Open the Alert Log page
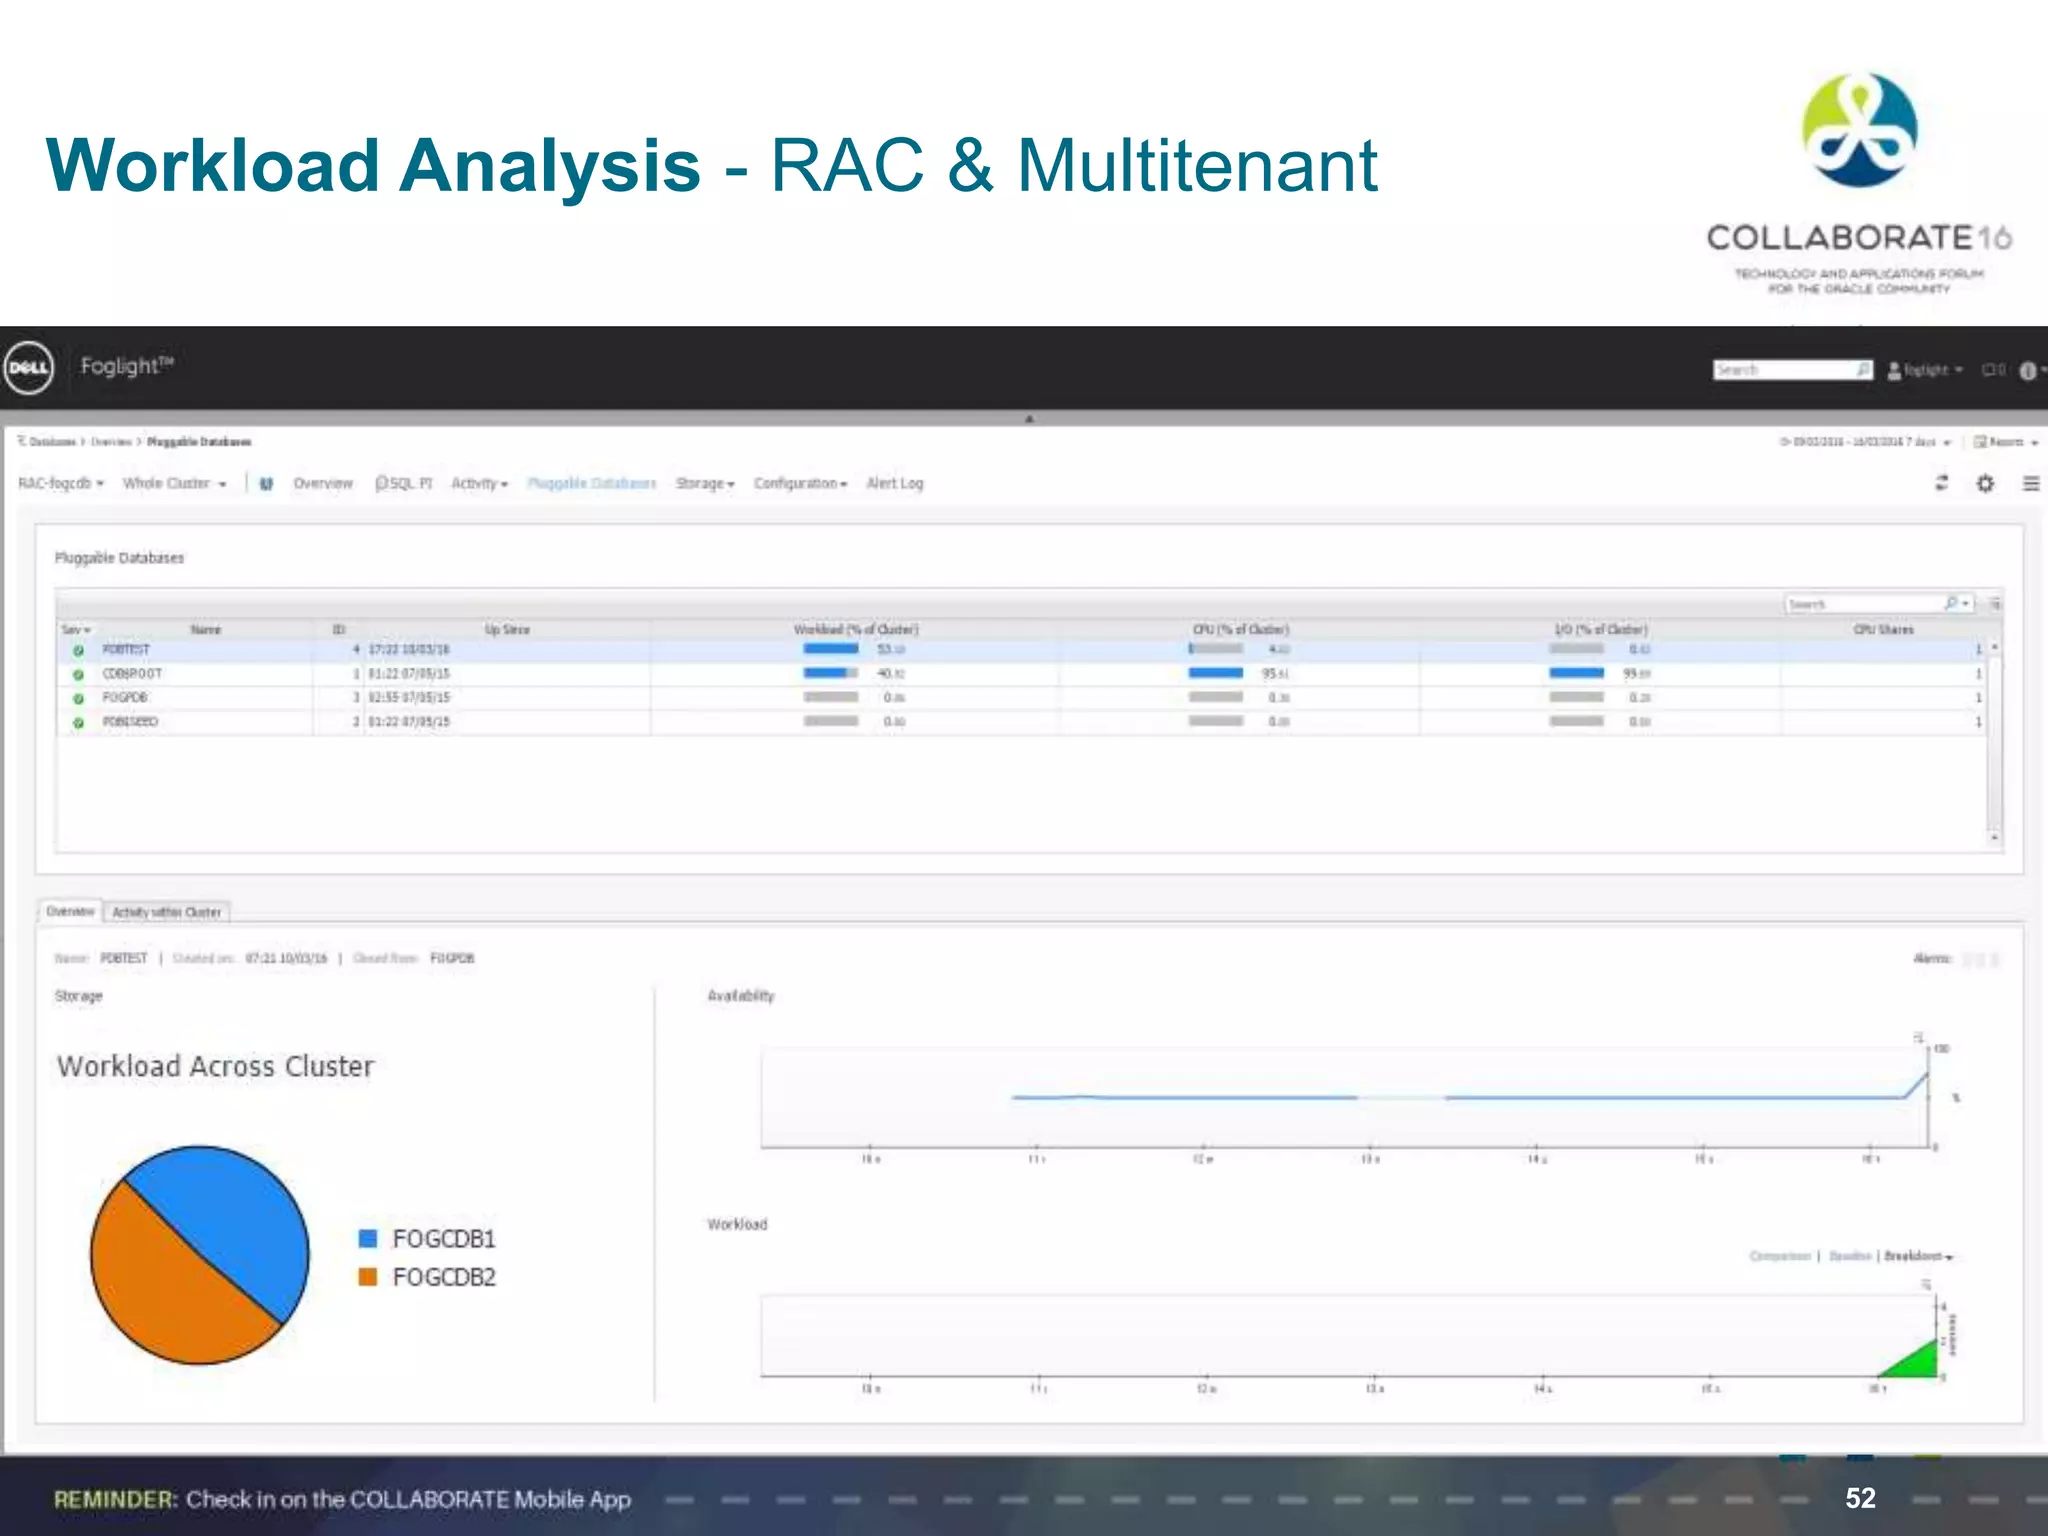 click(895, 484)
